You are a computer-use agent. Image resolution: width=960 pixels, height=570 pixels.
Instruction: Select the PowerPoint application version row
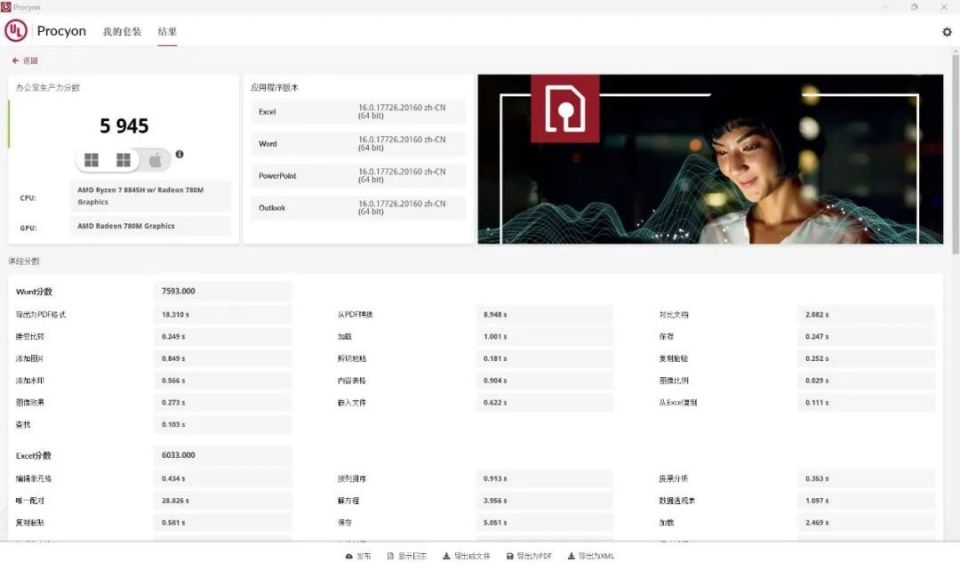(358, 176)
